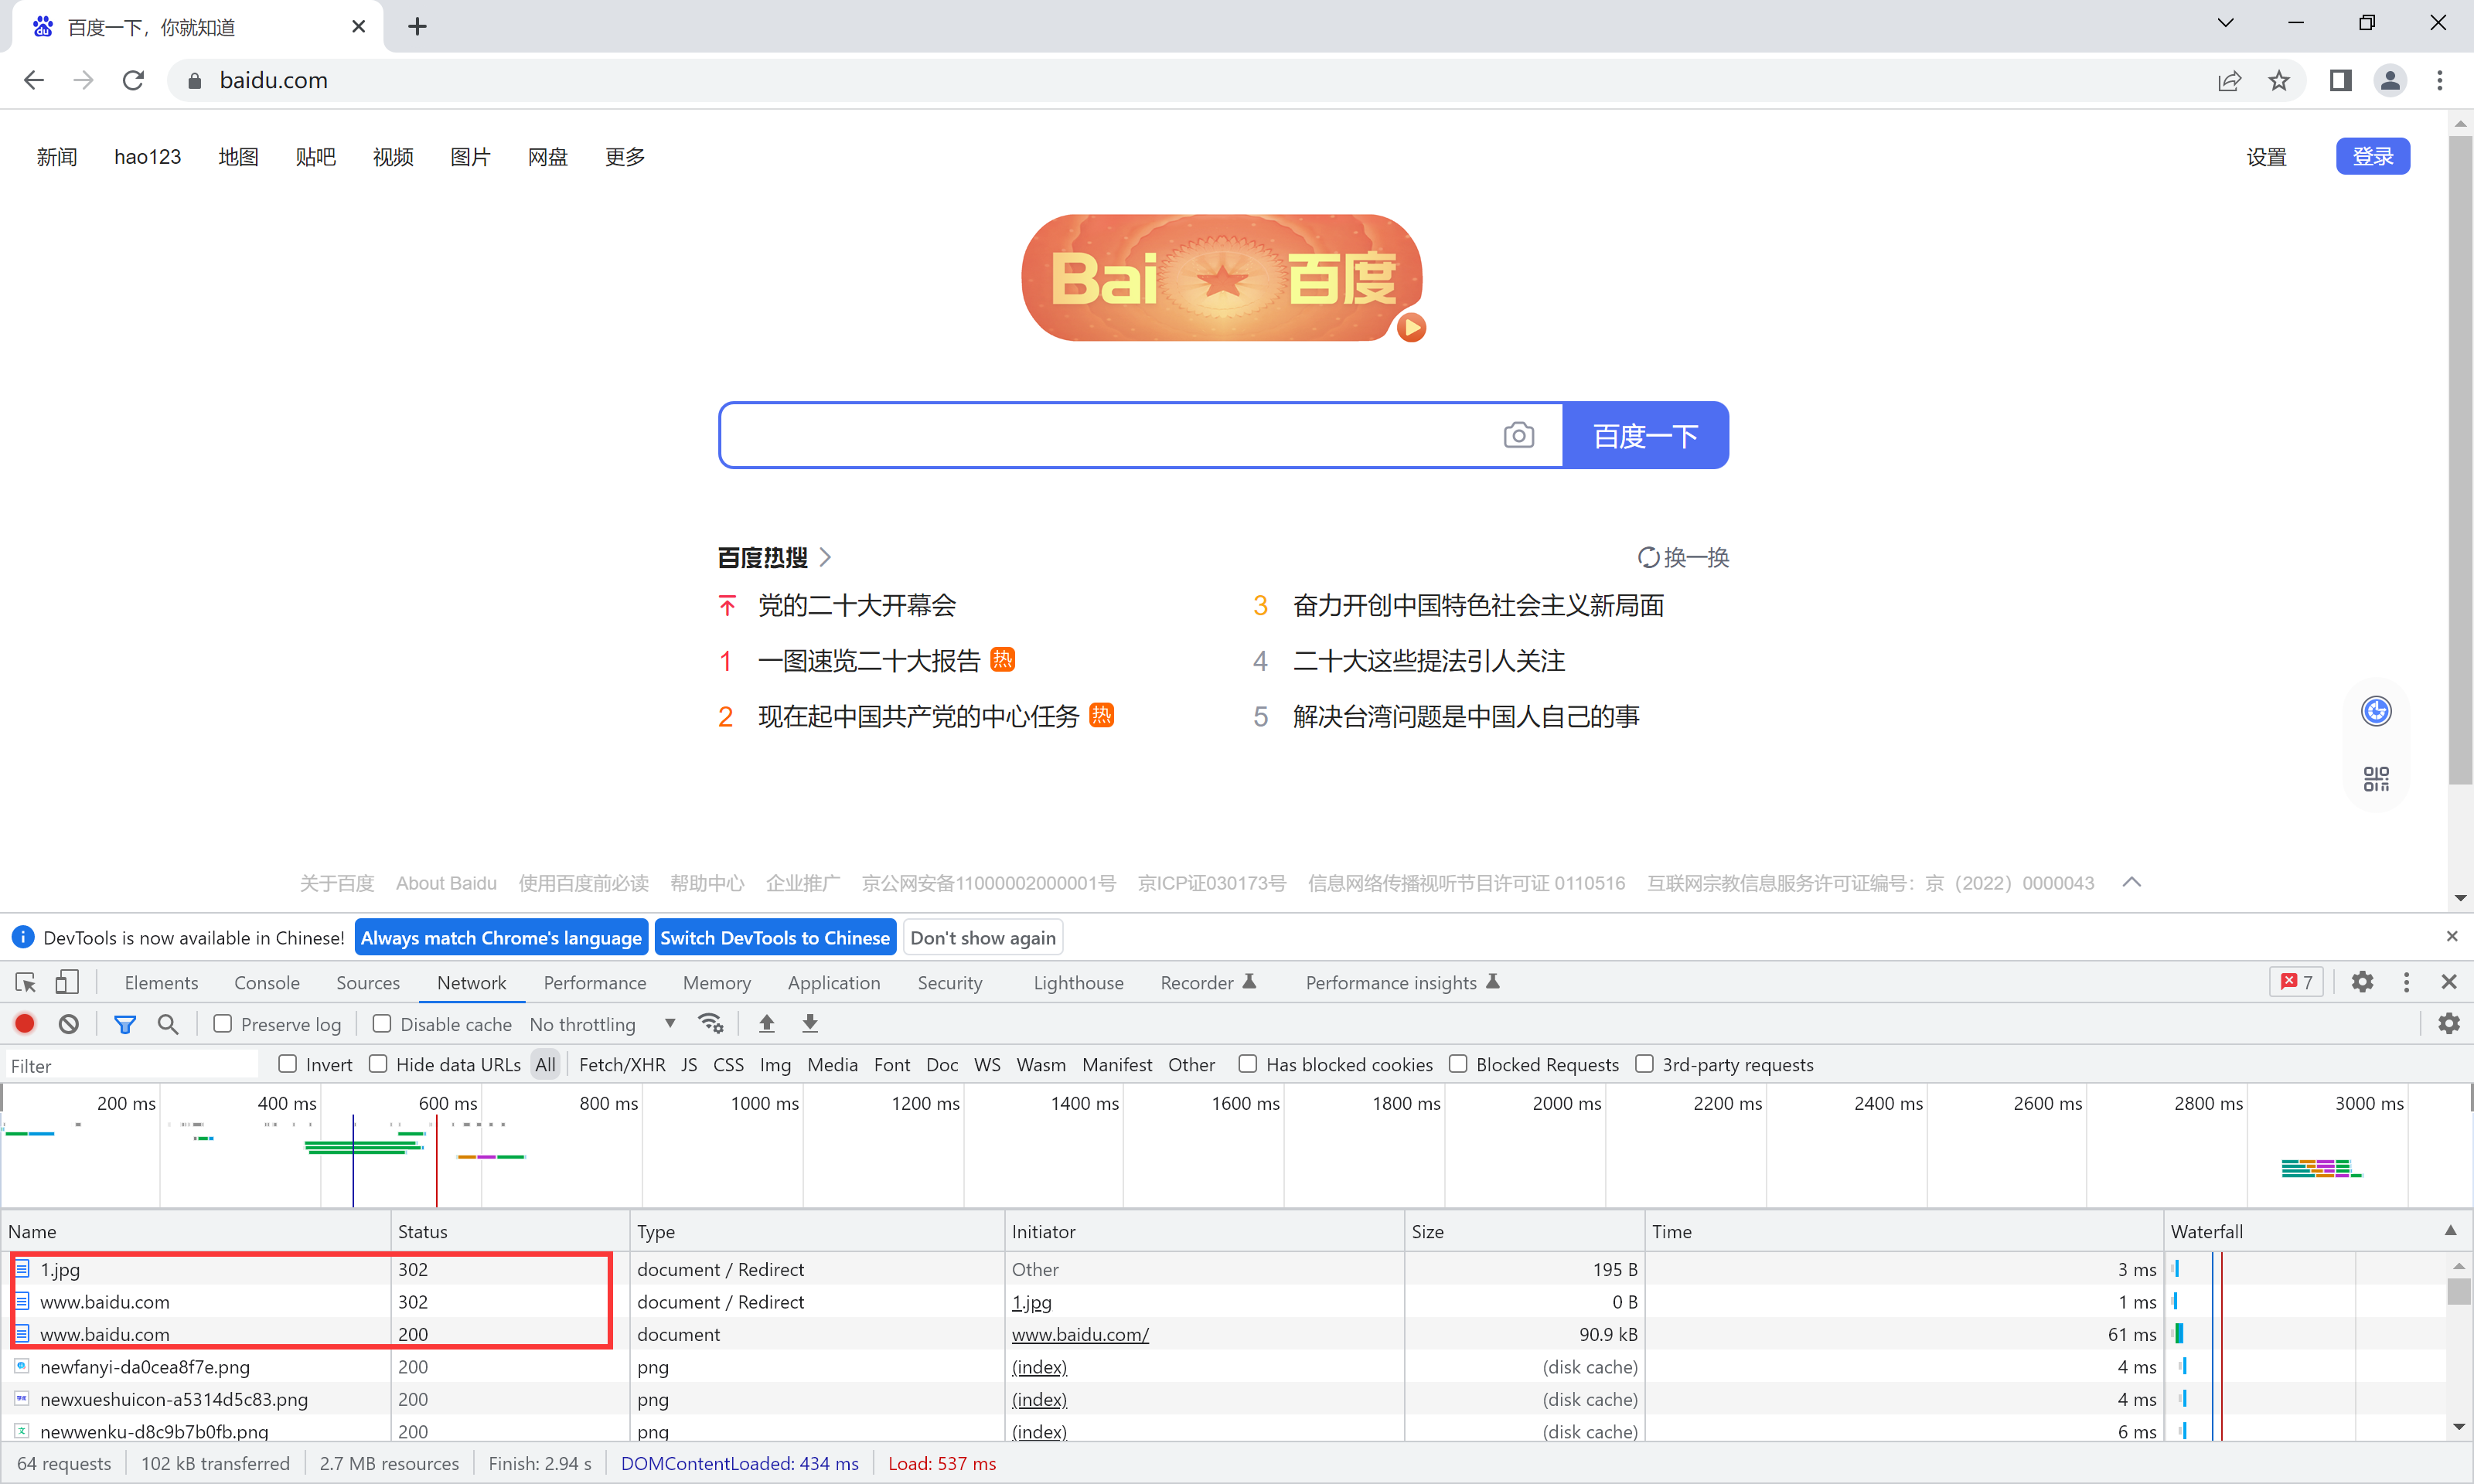This screenshot has width=2474, height=1484.
Task: Open network search magnifier
Action: point(168,1023)
